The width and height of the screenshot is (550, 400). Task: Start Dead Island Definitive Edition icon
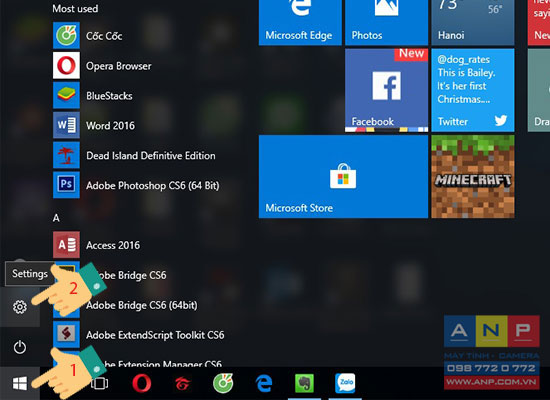click(x=66, y=155)
